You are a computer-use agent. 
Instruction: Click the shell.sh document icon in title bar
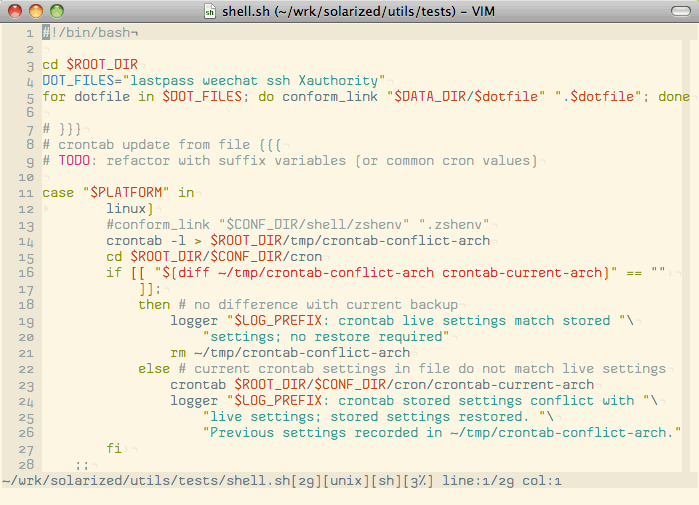click(x=209, y=11)
